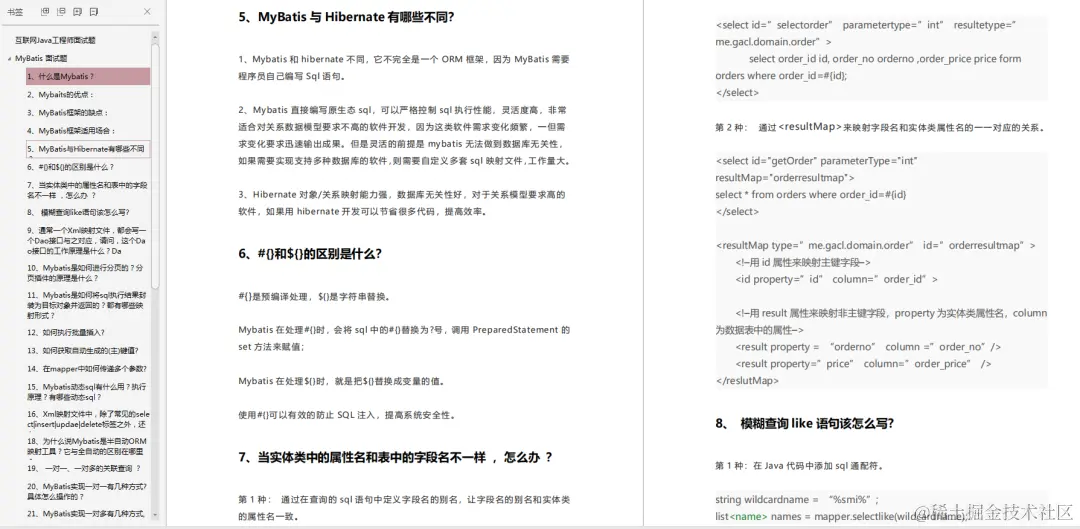The image size is (1080, 529).
Task: Go to bookmark 3、MyBatis框架的缺点
Action: point(68,112)
